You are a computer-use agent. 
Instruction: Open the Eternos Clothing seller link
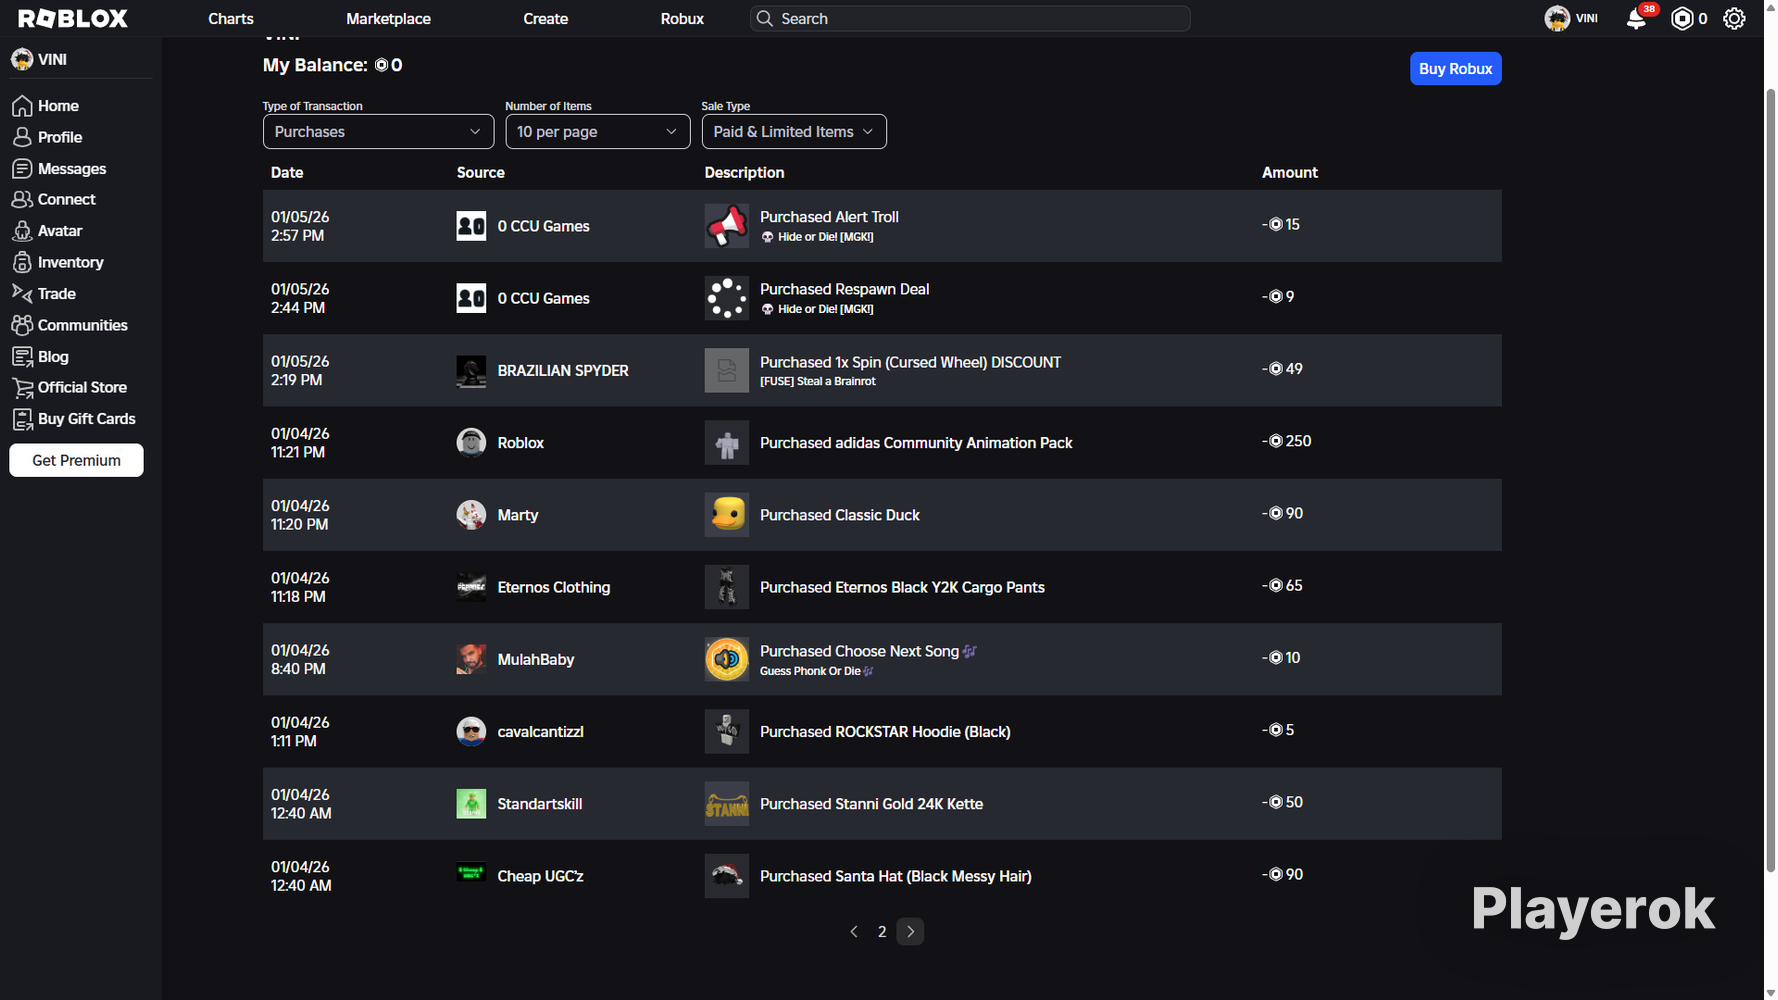point(554,588)
